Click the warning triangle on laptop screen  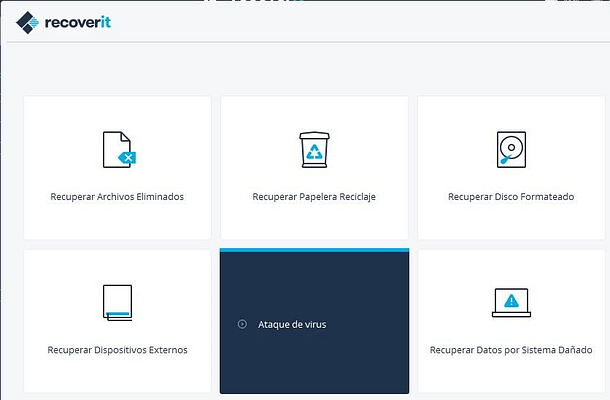click(511, 299)
